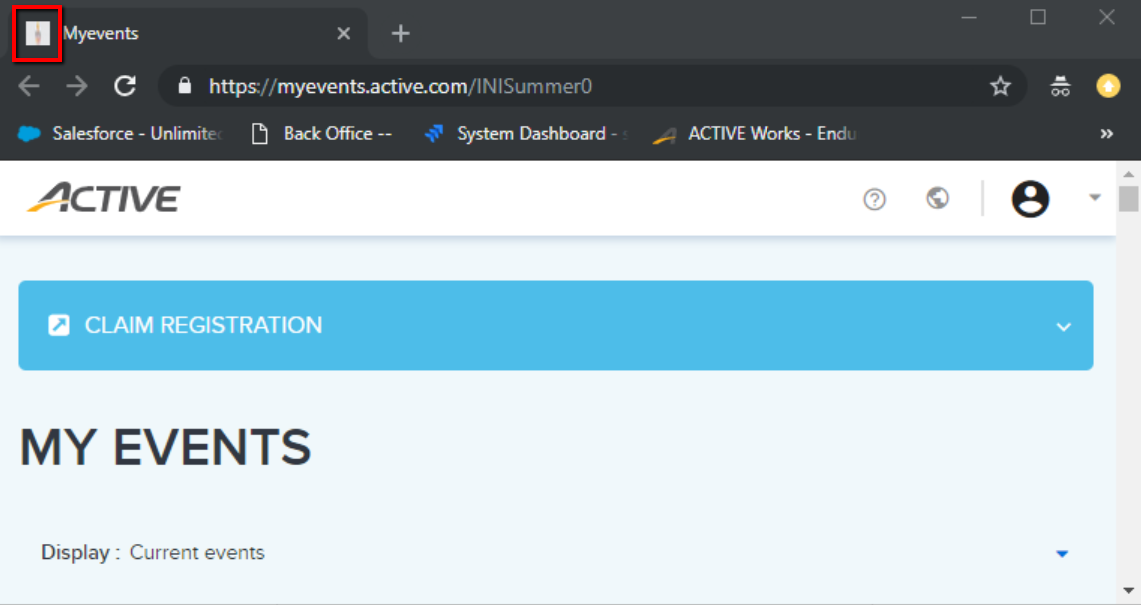Click the Claim Registration arrow icon
The height and width of the screenshot is (606, 1141).
click(59, 325)
